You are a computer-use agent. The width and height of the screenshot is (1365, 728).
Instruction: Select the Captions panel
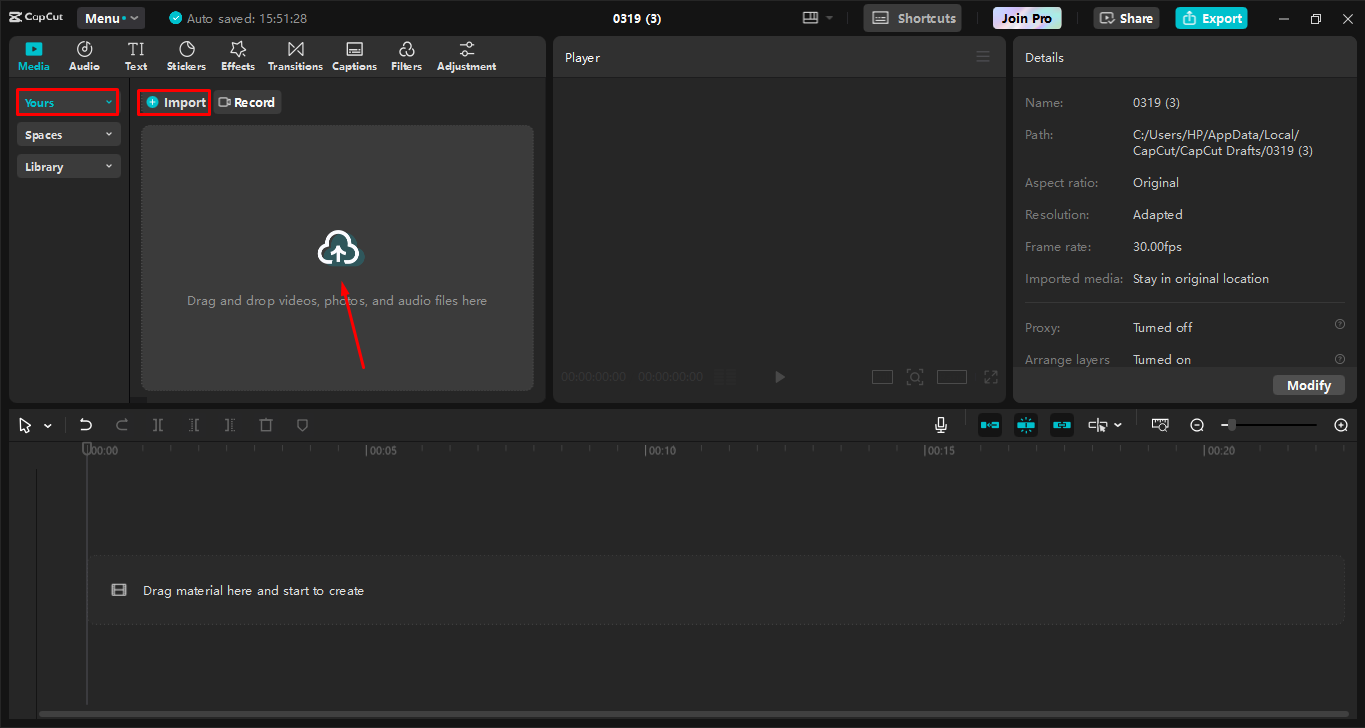(x=354, y=55)
